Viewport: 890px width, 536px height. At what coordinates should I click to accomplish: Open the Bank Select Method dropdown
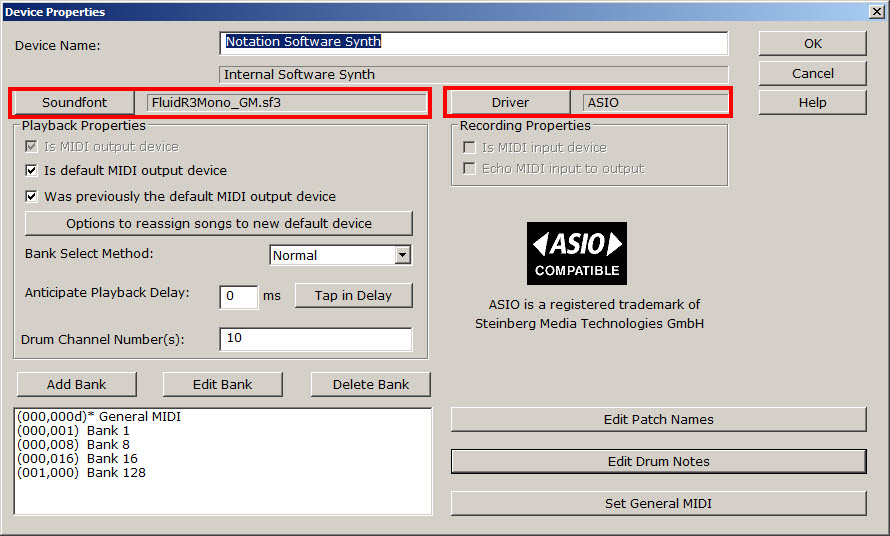point(402,255)
